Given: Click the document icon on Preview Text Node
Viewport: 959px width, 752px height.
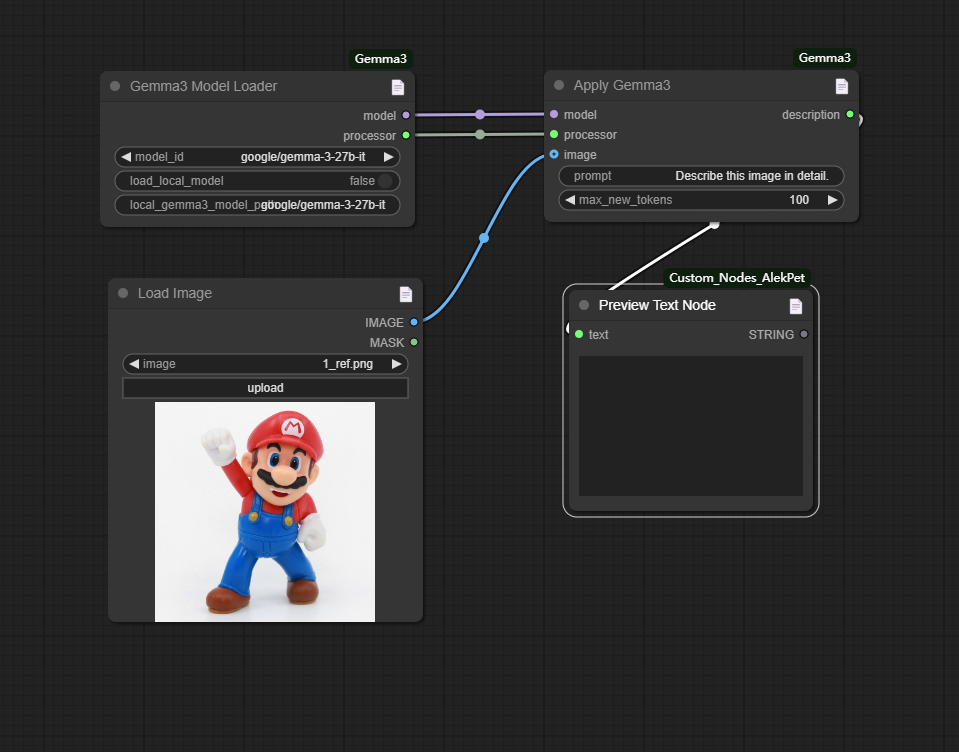Looking at the screenshot, I should tap(795, 306).
